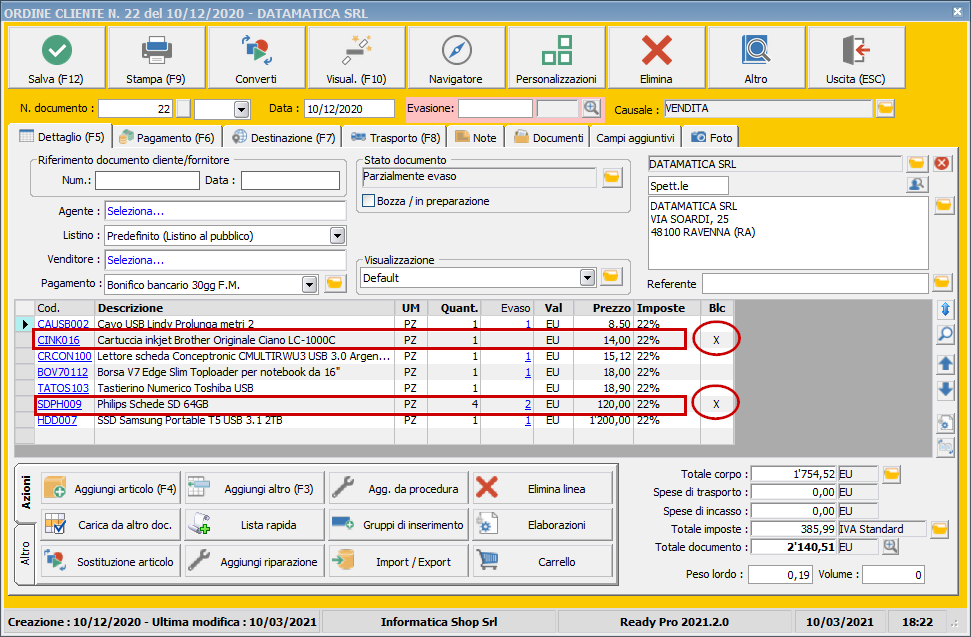Image resolution: width=971 pixels, height=637 pixels.
Task: Open the Destinazione (F7) tab
Action: click(284, 137)
